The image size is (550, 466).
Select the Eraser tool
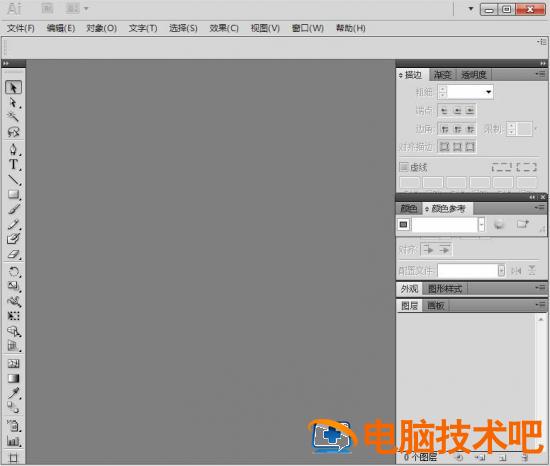pyautogui.click(x=13, y=255)
